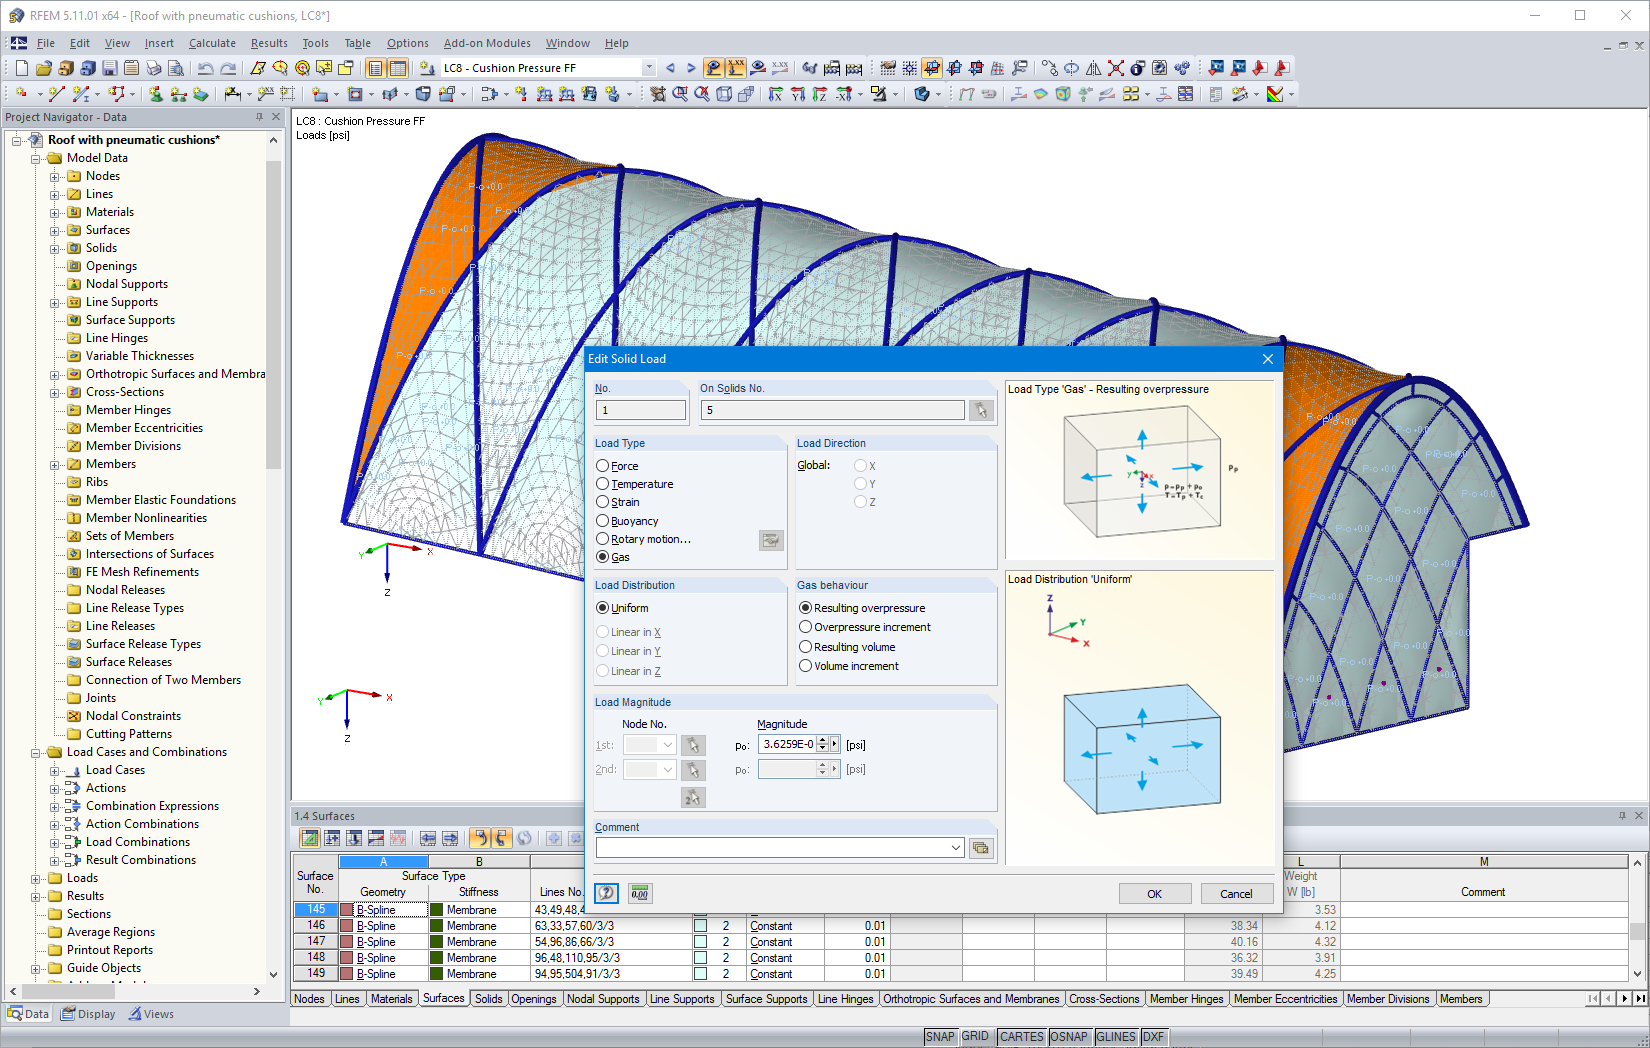The width and height of the screenshot is (1650, 1048).
Task: Go to previous load case arrow
Action: tap(670, 68)
